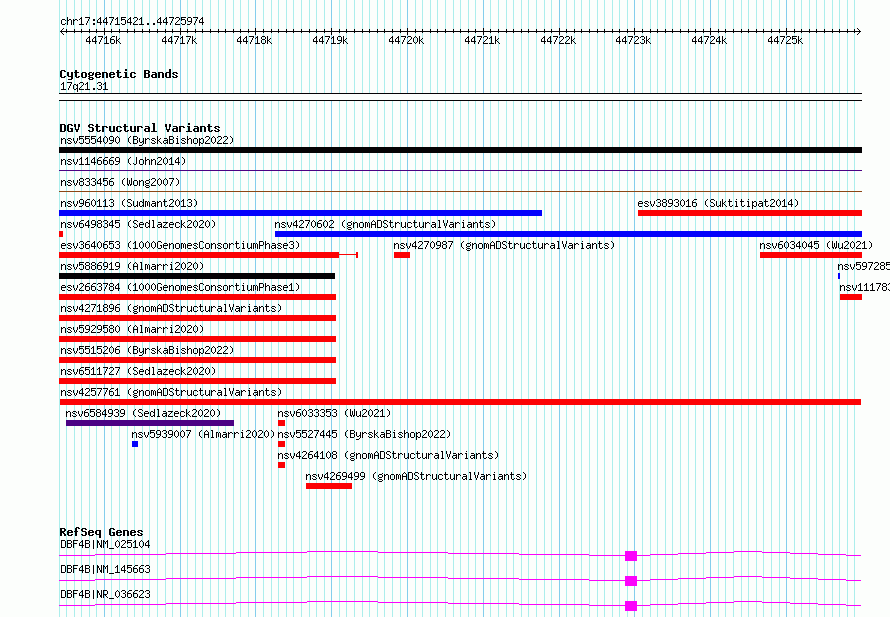Open the esv3893016 (Suktitipat2014) label
This screenshot has width=890, height=617.
[718, 203]
